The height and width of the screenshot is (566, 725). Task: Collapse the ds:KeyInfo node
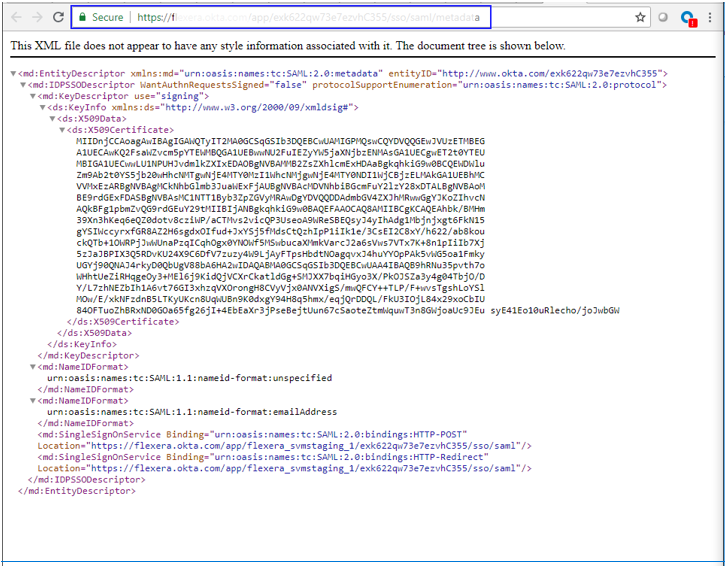click(42, 107)
